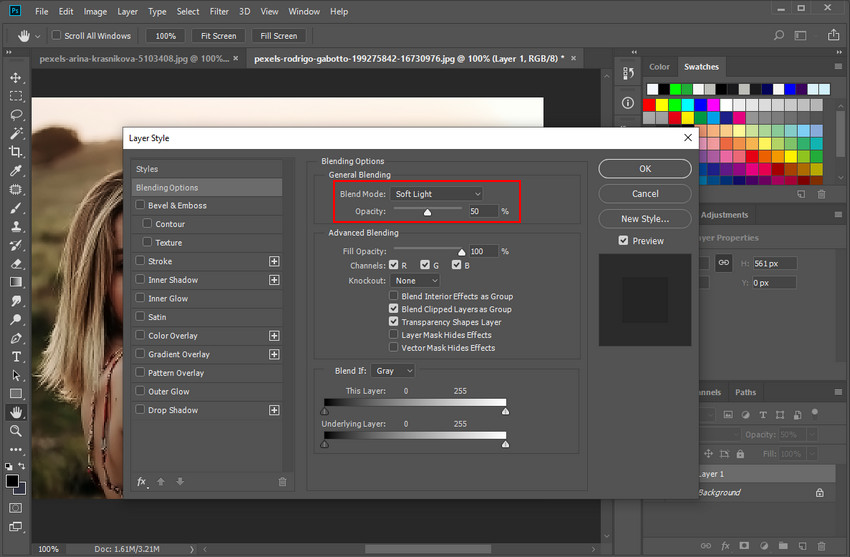
Task: Click the Opacity slider handle
Action: [x=428, y=212]
